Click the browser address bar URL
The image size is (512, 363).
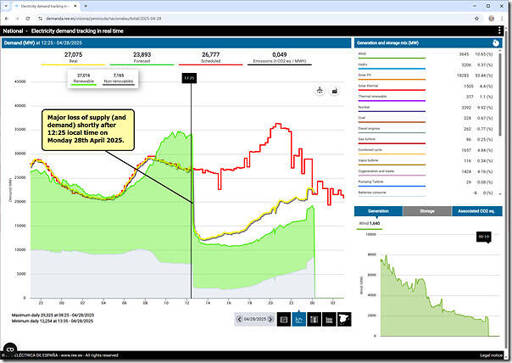pyautogui.click(x=104, y=19)
